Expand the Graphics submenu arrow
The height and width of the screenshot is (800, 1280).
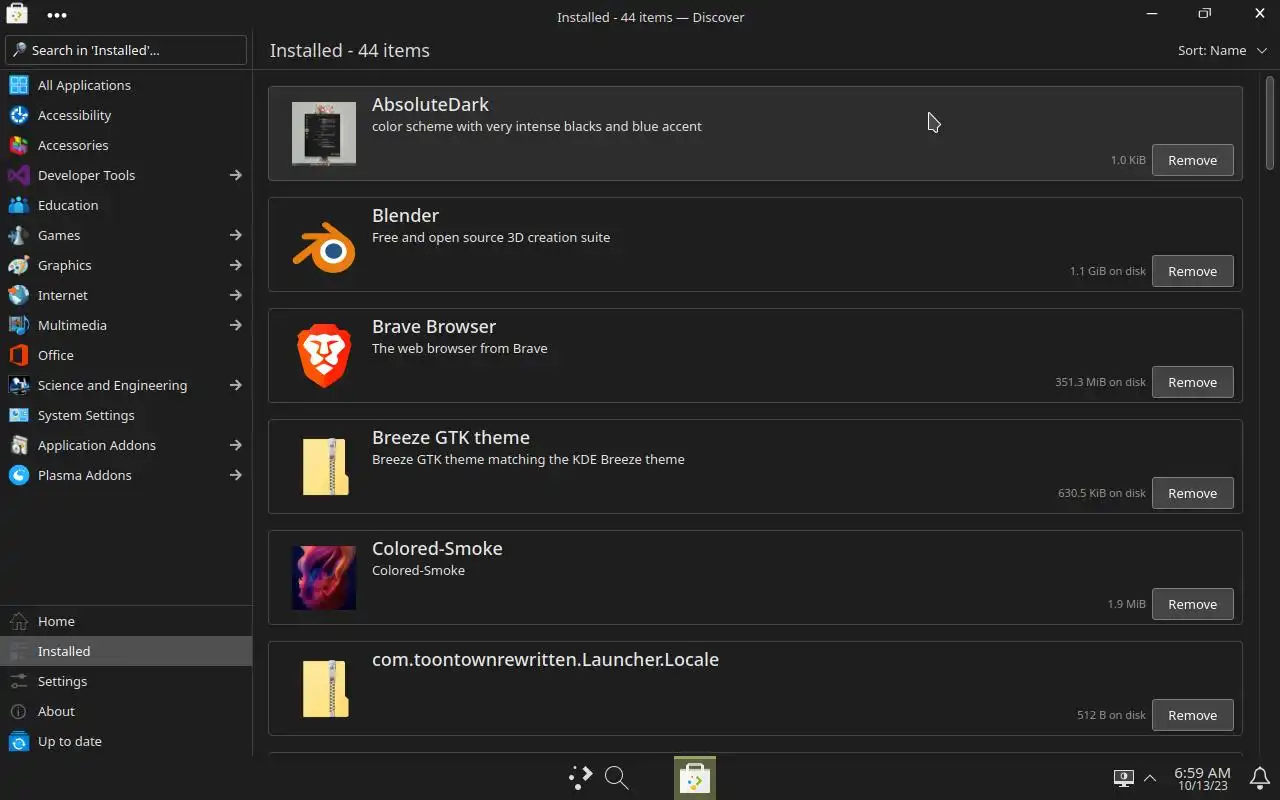tap(236, 265)
